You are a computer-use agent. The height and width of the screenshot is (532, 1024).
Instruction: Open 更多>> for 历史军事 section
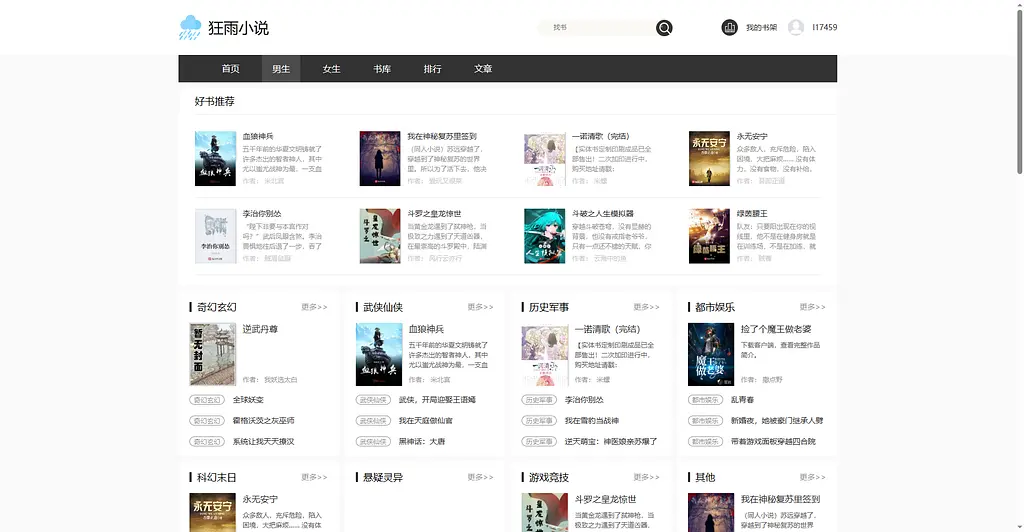646,307
